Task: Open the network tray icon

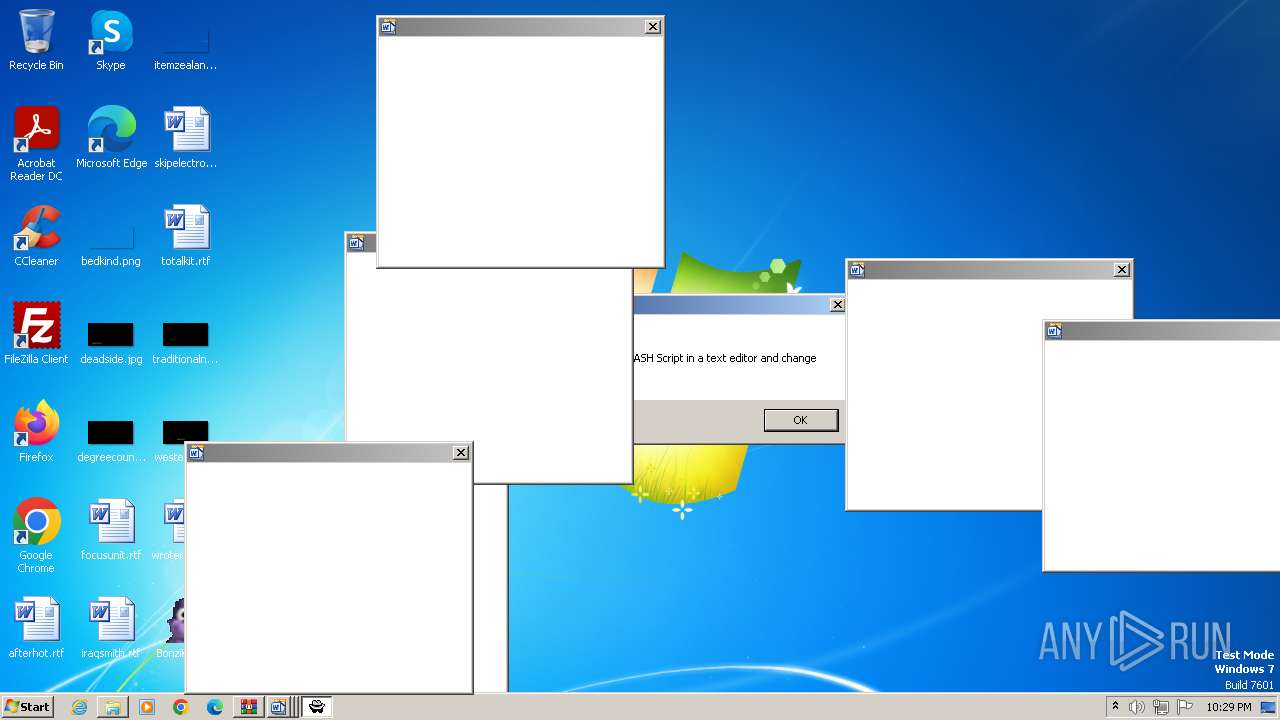Action: (1161, 707)
